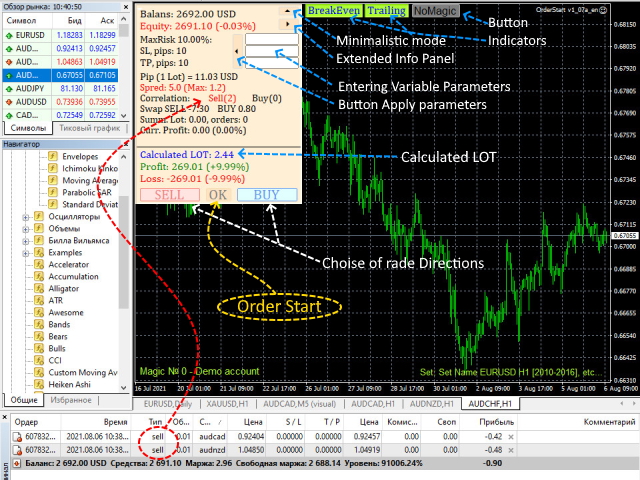Image resolution: width=640 pixels, height=480 pixels.
Task: Switch to the AUDNZD,H1 chart tab
Action: (x=432, y=404)
